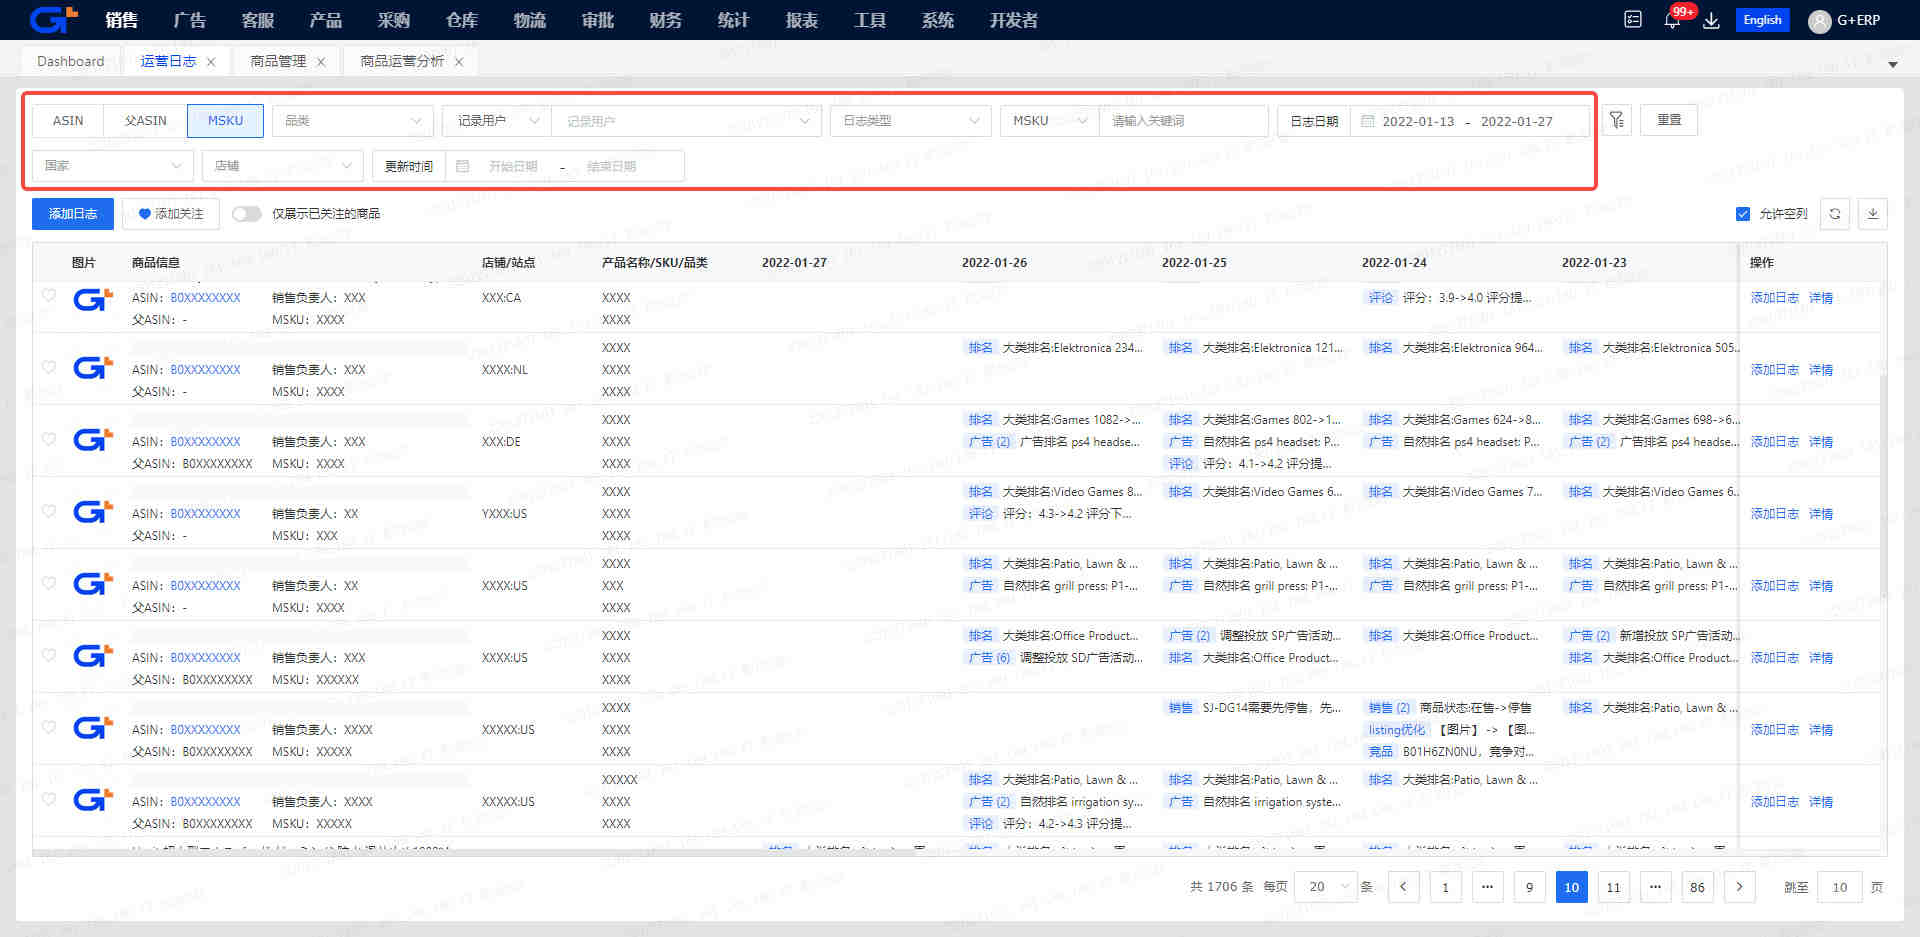Click product thumbnail in XXX:CA row
This screenshot has height=937, width=1920.
(92, 298)
